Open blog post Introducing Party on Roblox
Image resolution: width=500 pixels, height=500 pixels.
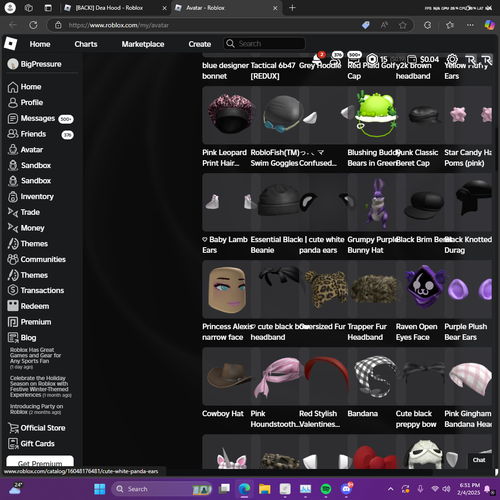36,409
